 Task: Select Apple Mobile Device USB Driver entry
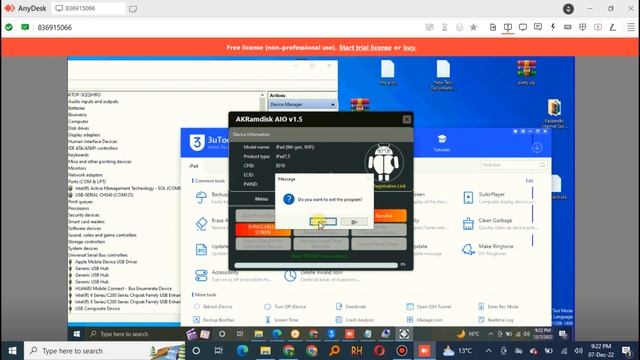click(106, 262)
